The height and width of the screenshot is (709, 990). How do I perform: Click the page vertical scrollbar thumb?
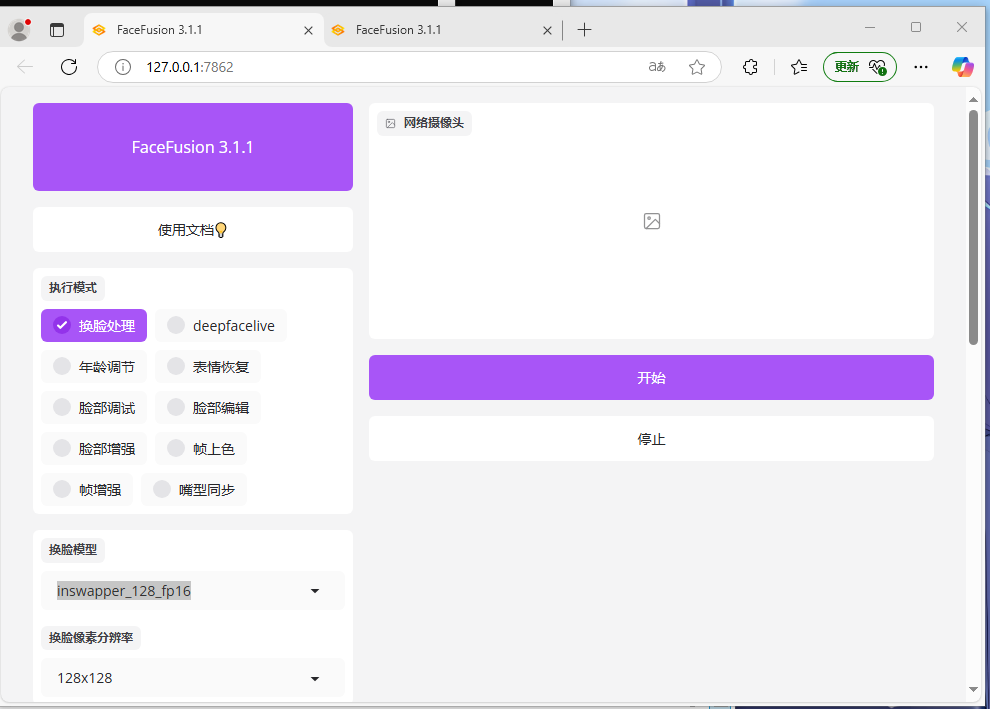(x=973, y=227)
